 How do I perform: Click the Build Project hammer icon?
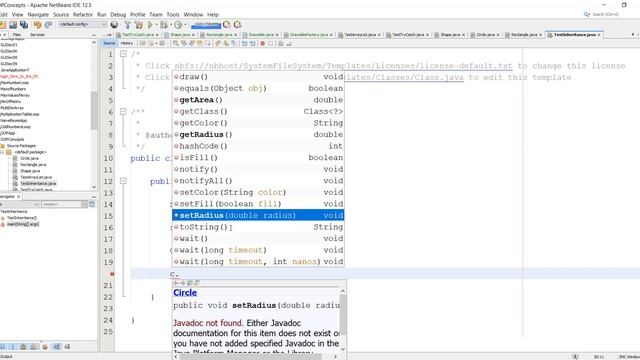pyautogui.click(x=128, y=25)
